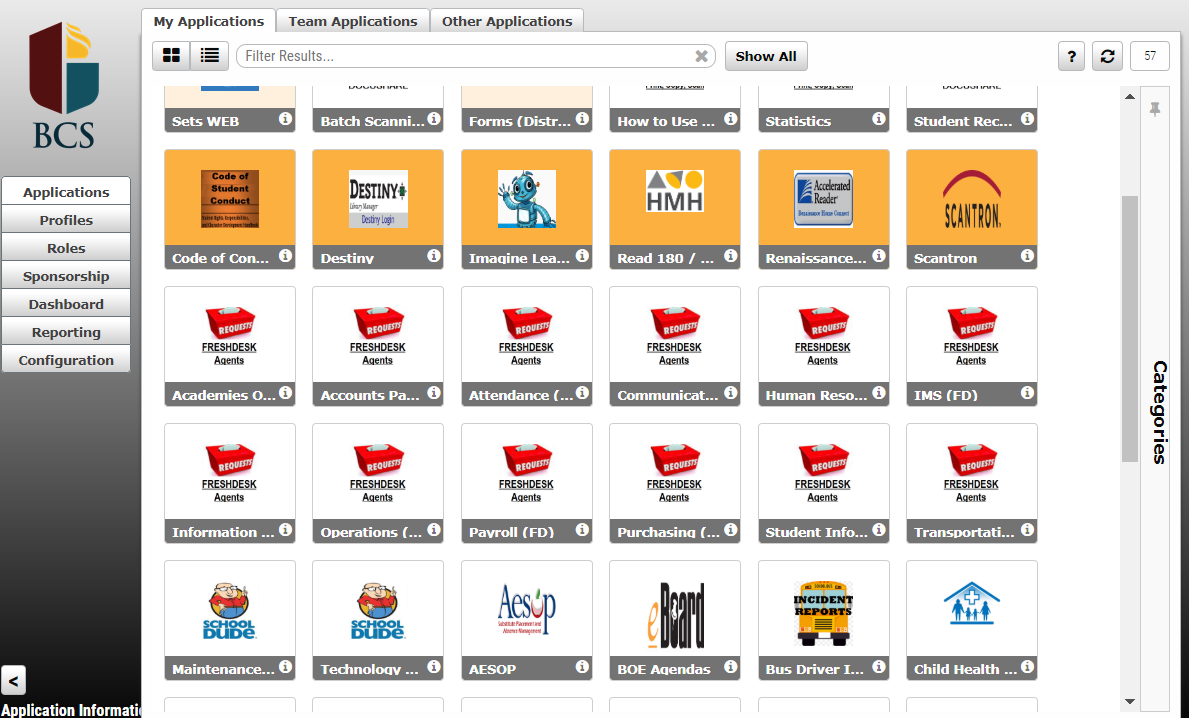Open IMS (FD) Freshdesk tile

tap(971, 346)
